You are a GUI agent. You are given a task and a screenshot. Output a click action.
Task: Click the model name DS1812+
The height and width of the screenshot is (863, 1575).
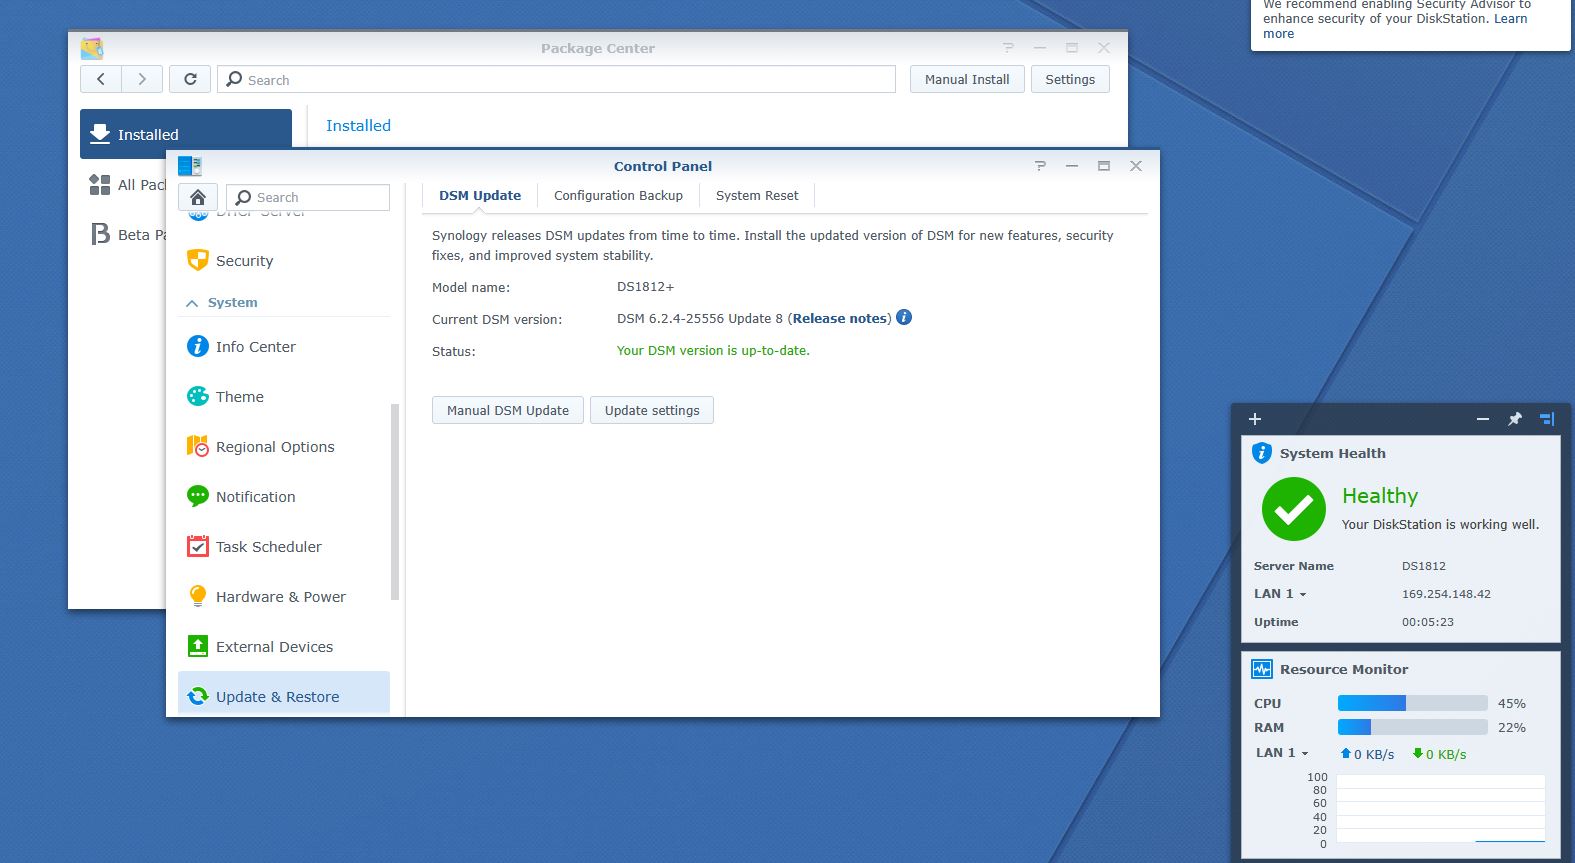tap(645, 287)
